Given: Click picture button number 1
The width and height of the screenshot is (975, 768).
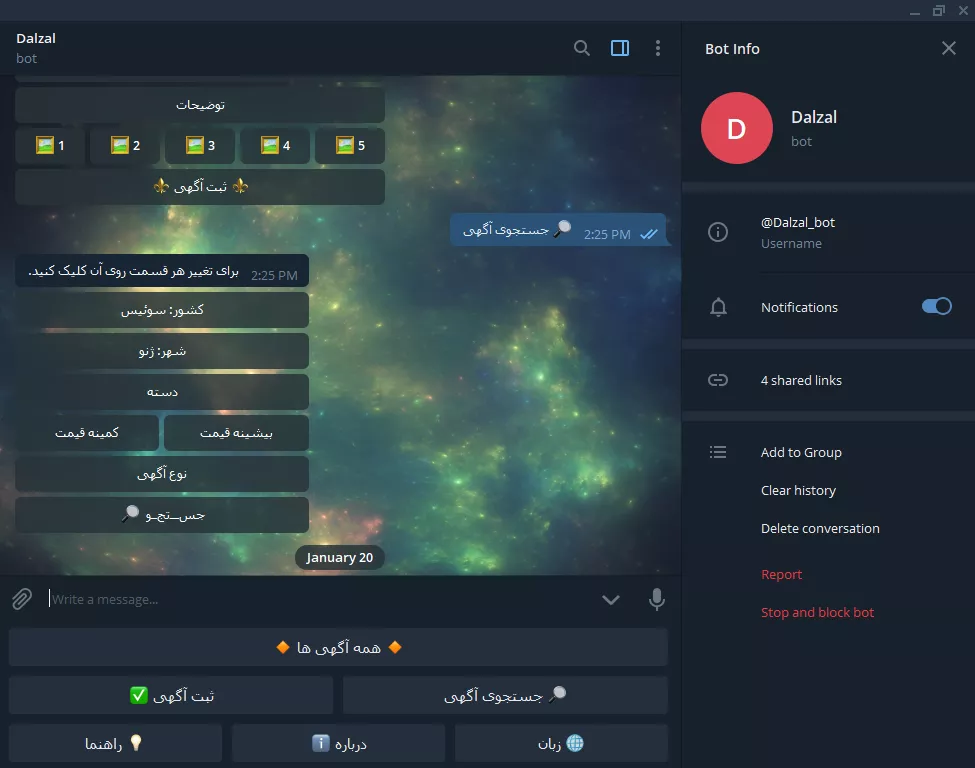Looking at the screenshot, I should pos(50,146).
